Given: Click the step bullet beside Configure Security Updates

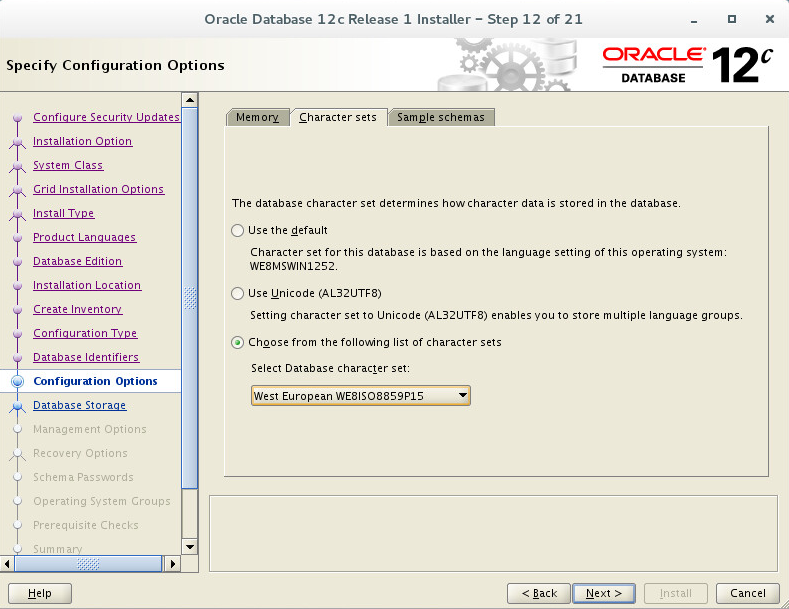Looking at the screenshot, I should tap(18, 118).
